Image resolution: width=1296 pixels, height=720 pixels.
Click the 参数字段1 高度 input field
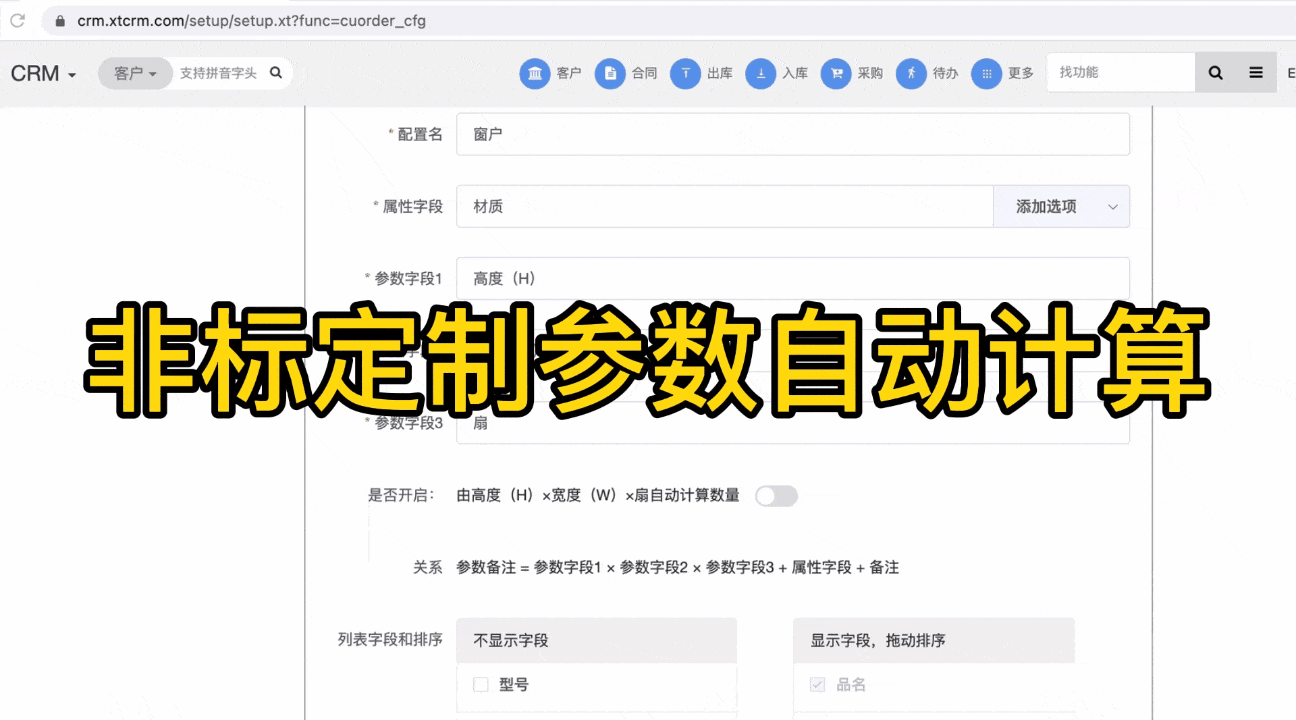tap(792, 279)
